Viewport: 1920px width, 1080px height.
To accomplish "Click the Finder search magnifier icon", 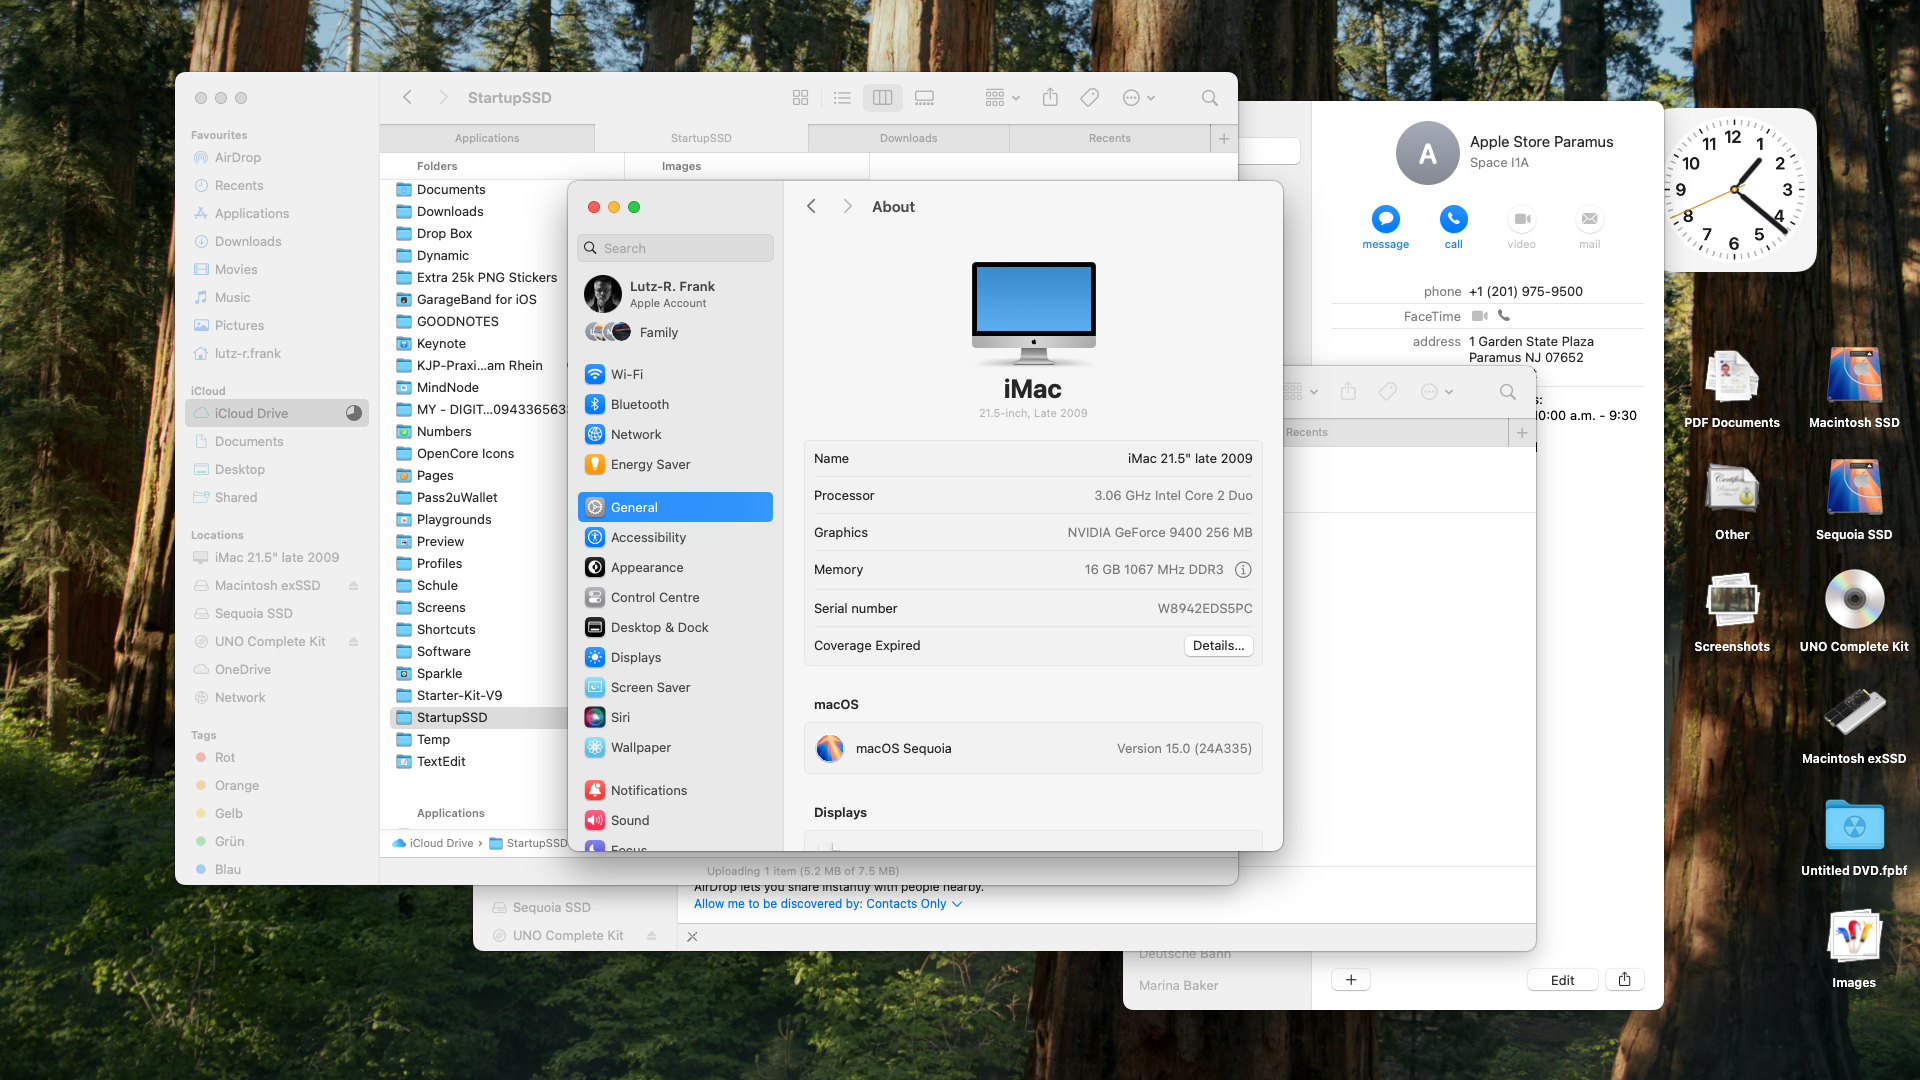I will tap(1209, 98).
